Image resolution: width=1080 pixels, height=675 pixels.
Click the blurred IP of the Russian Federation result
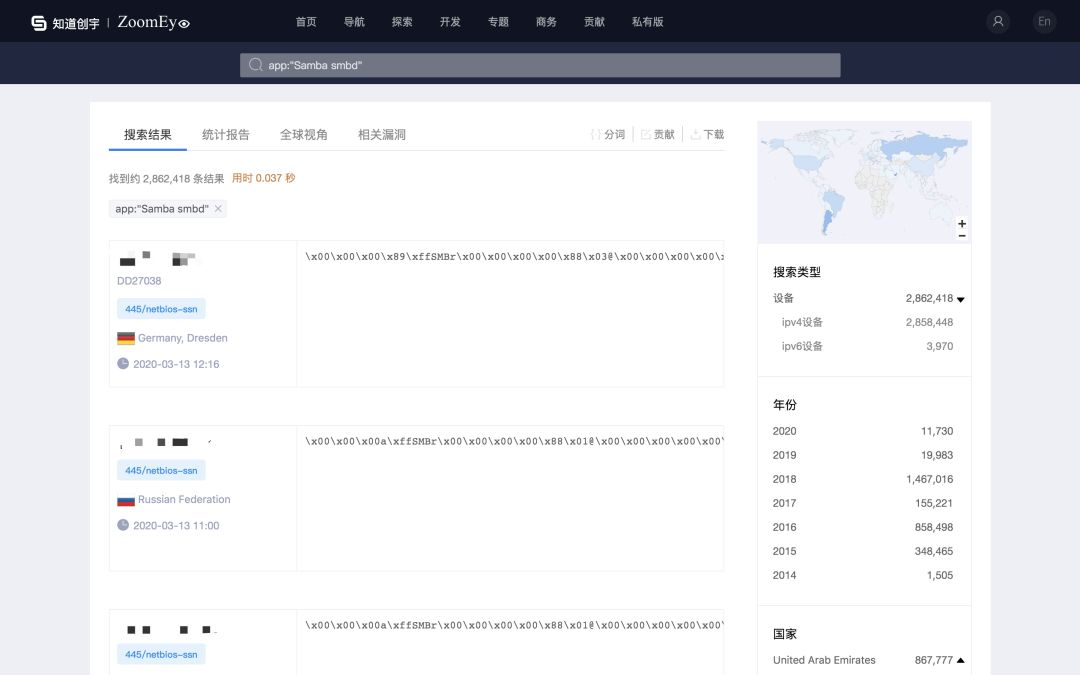(x=165, y=442)
